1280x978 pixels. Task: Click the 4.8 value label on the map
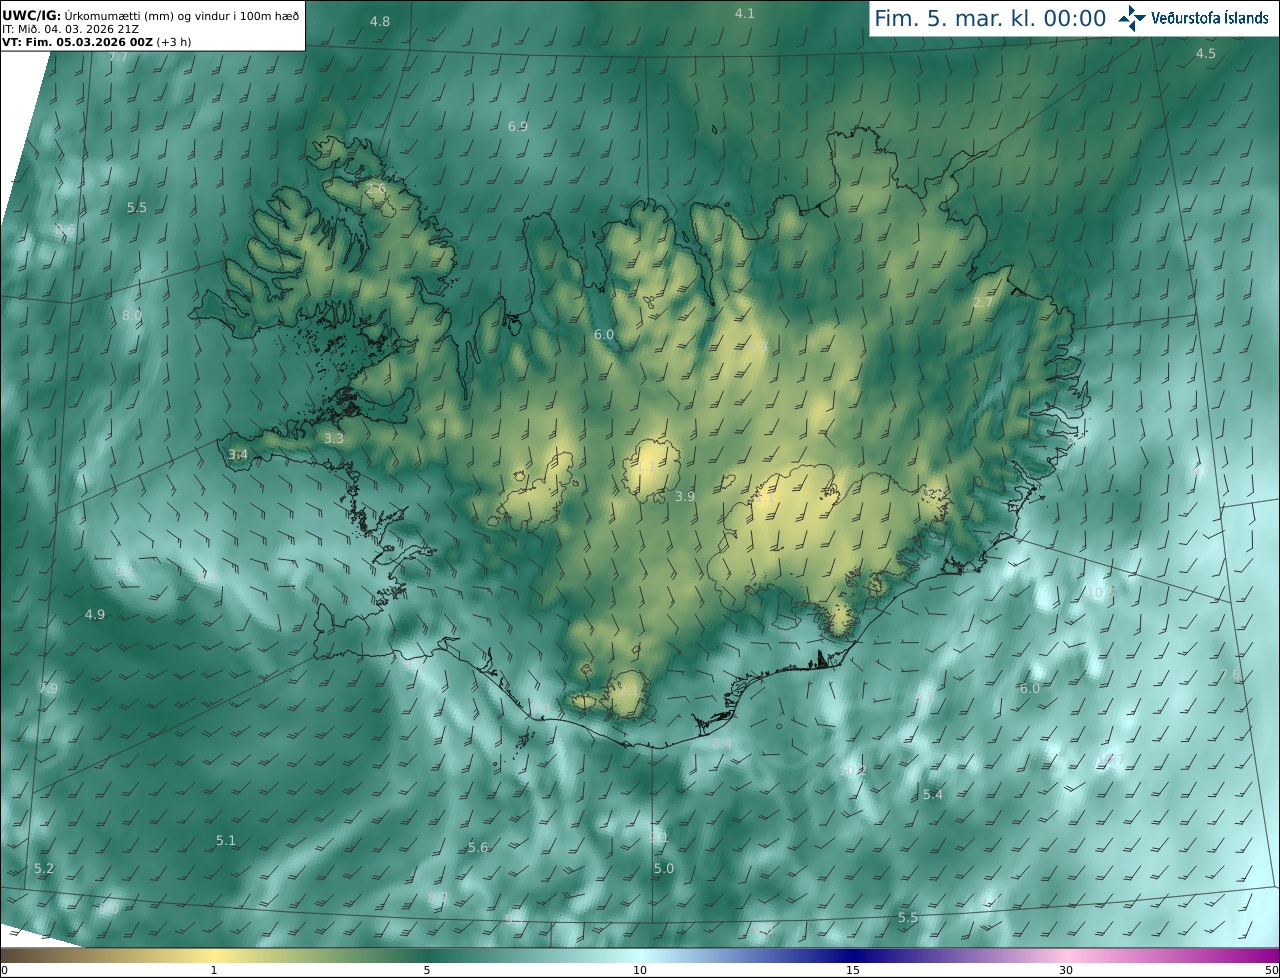point(380,22)
